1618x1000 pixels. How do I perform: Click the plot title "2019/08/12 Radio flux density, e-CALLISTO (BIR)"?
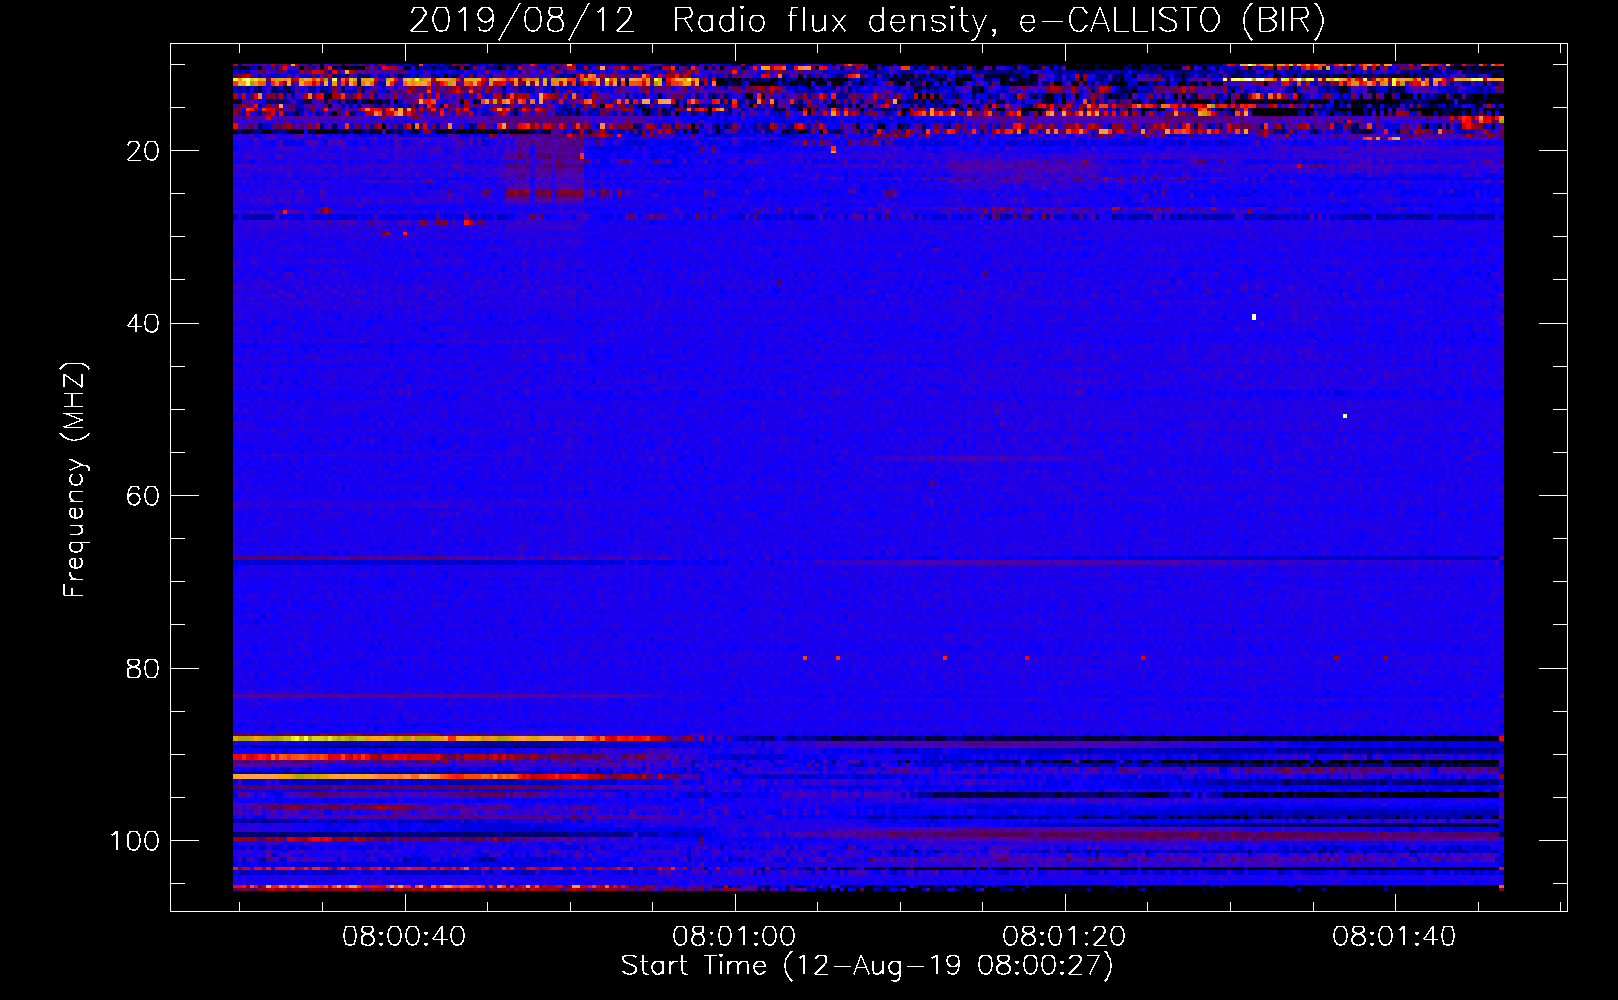pyautogui.click(x=867, y=20)
